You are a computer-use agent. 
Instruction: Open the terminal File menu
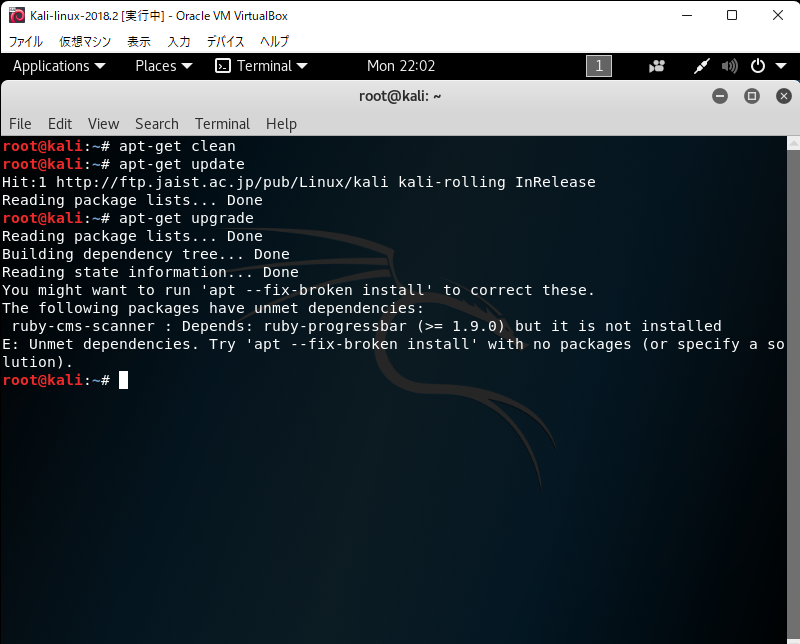(20, 124)
